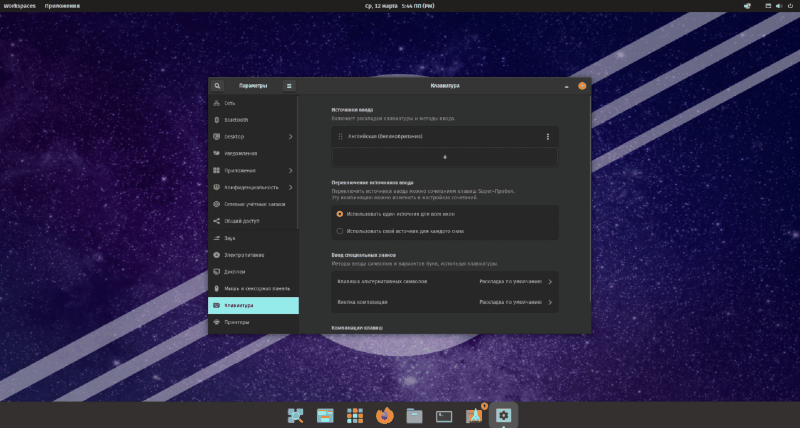This screenshot has width=800, height=428.
Task: Launch Terminal from the dock
Action: [444, 416]
